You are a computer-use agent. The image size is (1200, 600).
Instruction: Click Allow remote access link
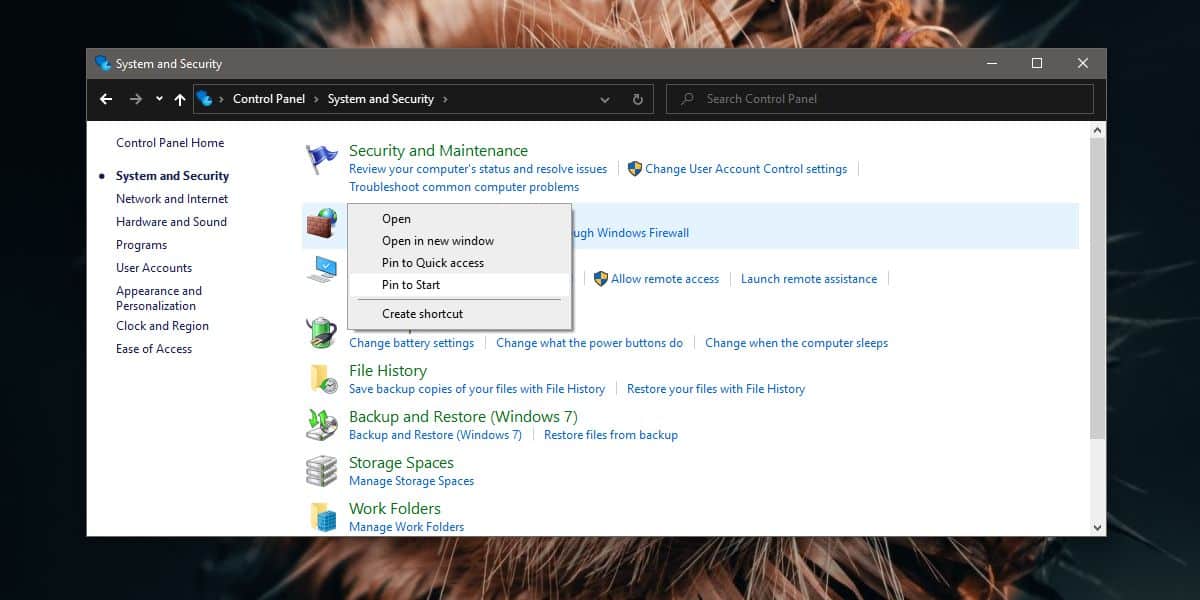click(x=665, y=279)
